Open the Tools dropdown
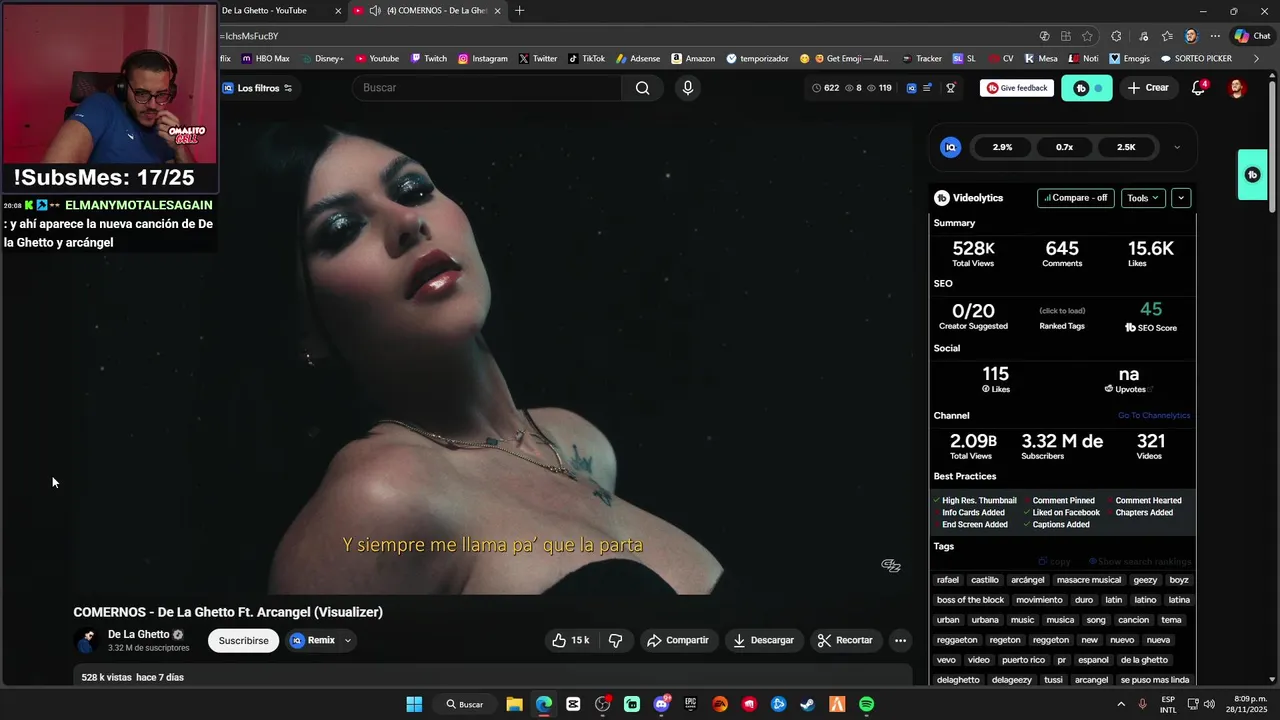The width and height of the screenshot is (1280, 720). (1143, 198)
